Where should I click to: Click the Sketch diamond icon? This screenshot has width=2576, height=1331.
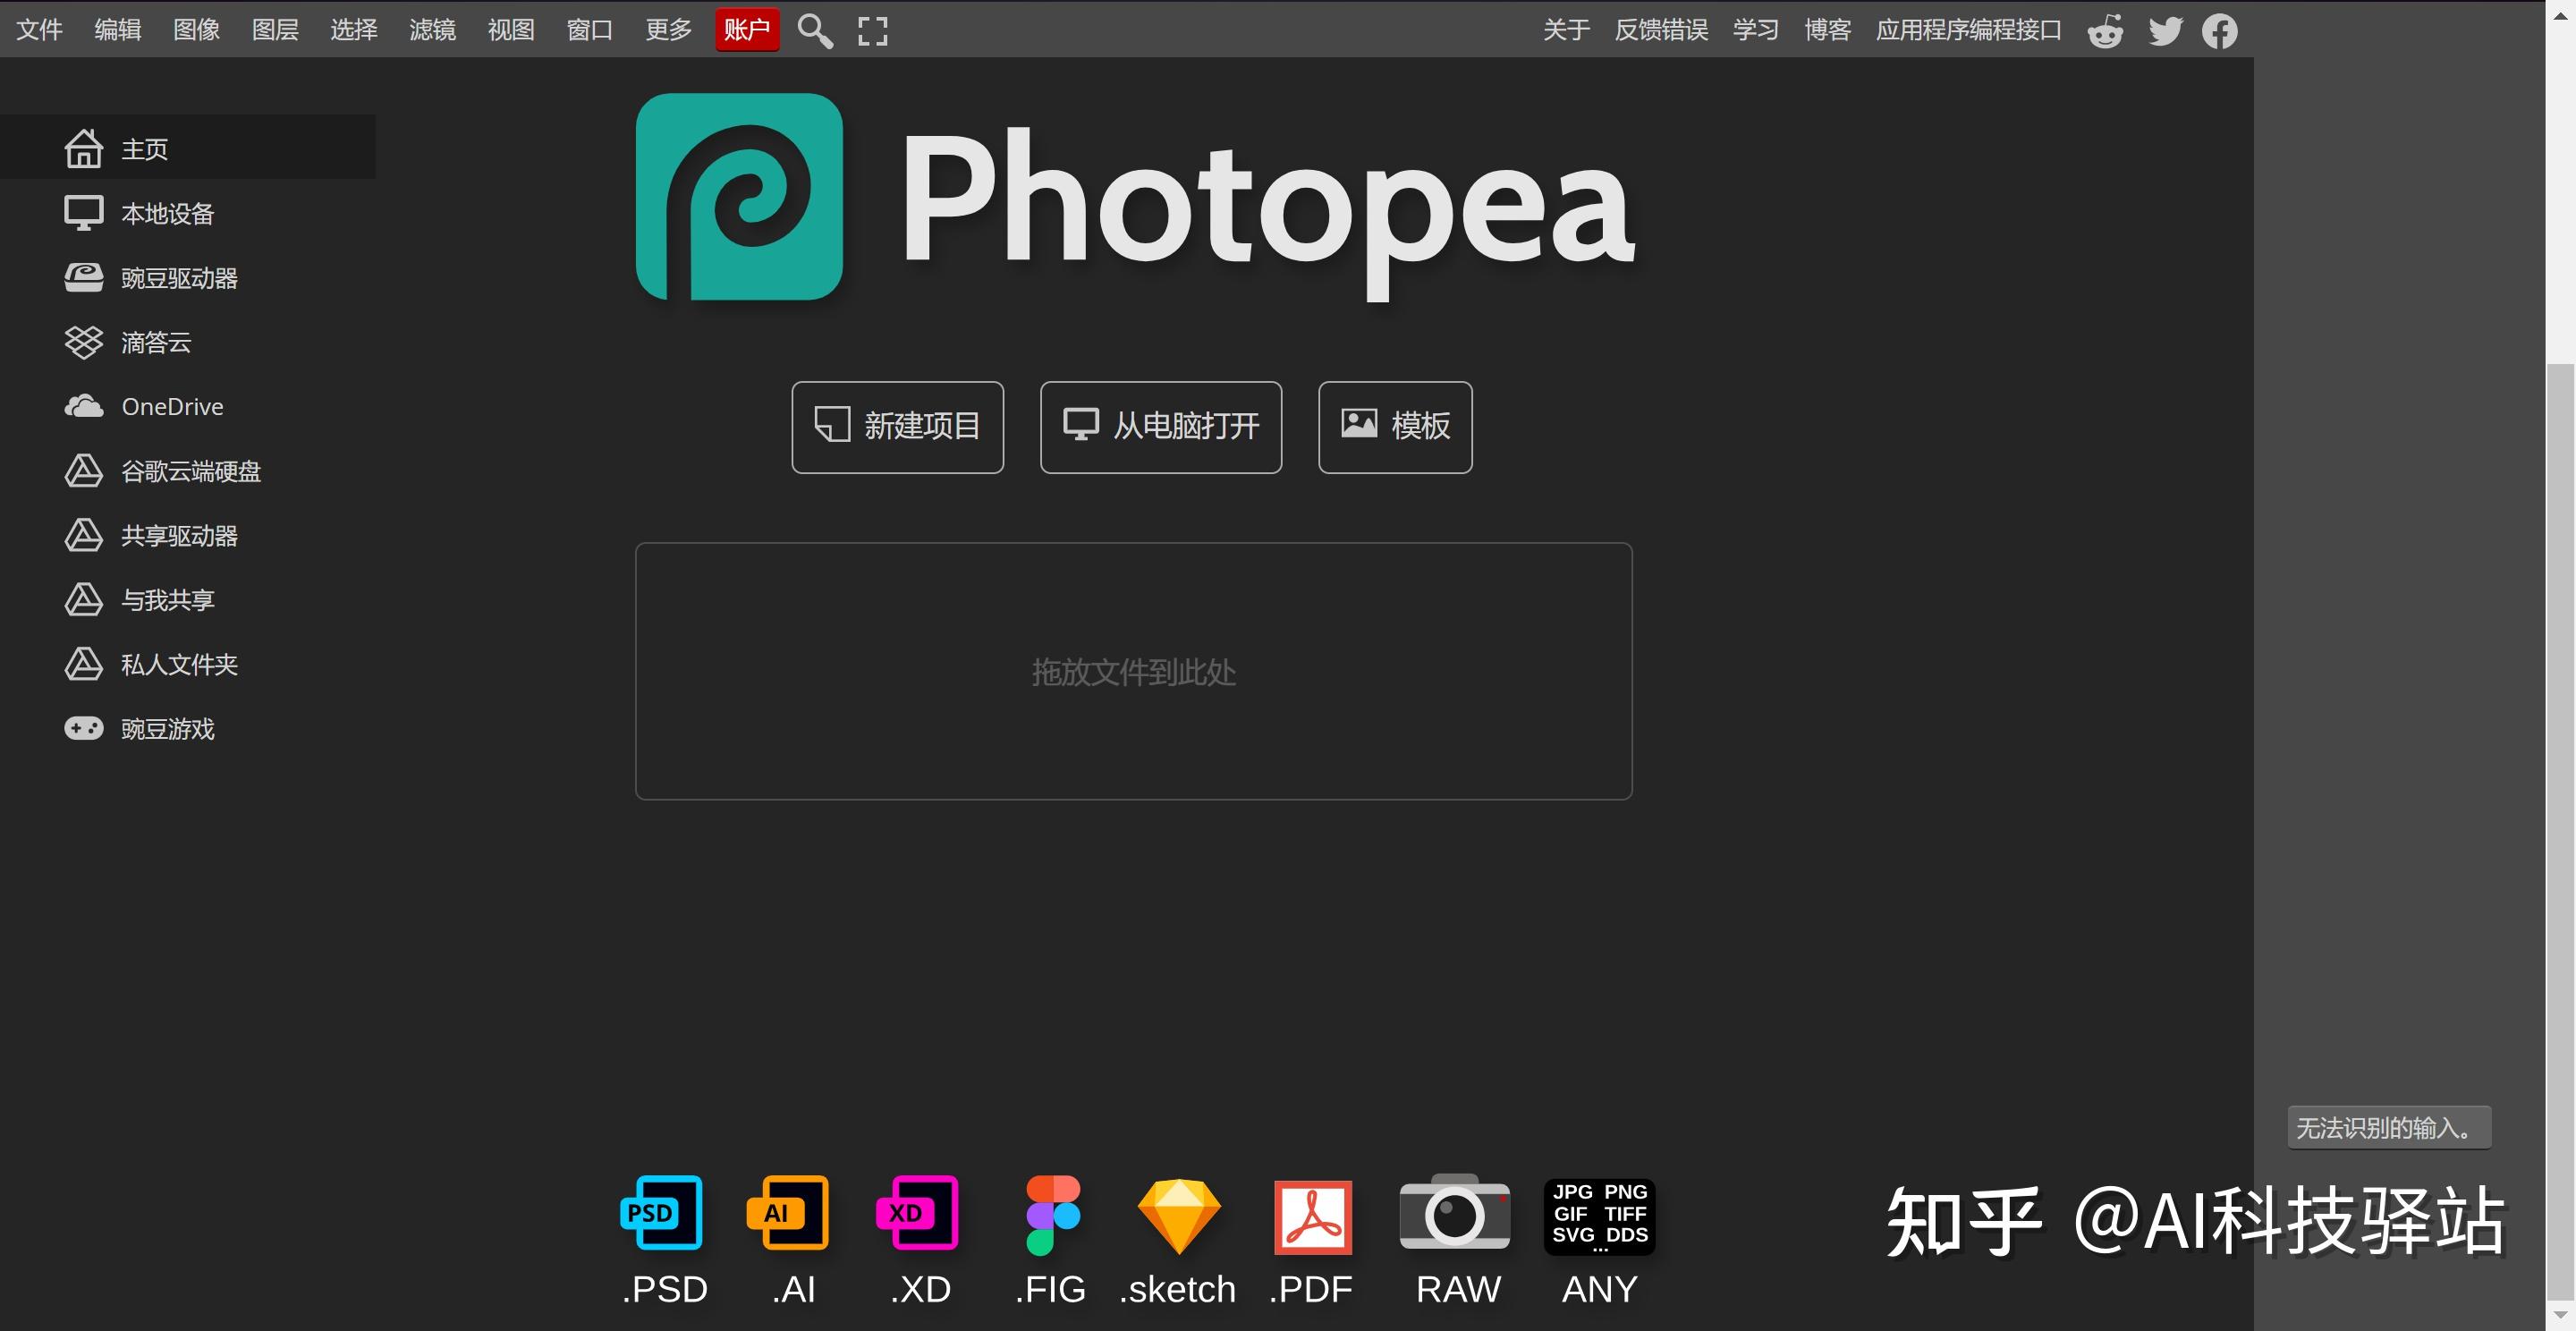pyautogui.click(x=1179, y=1216)
